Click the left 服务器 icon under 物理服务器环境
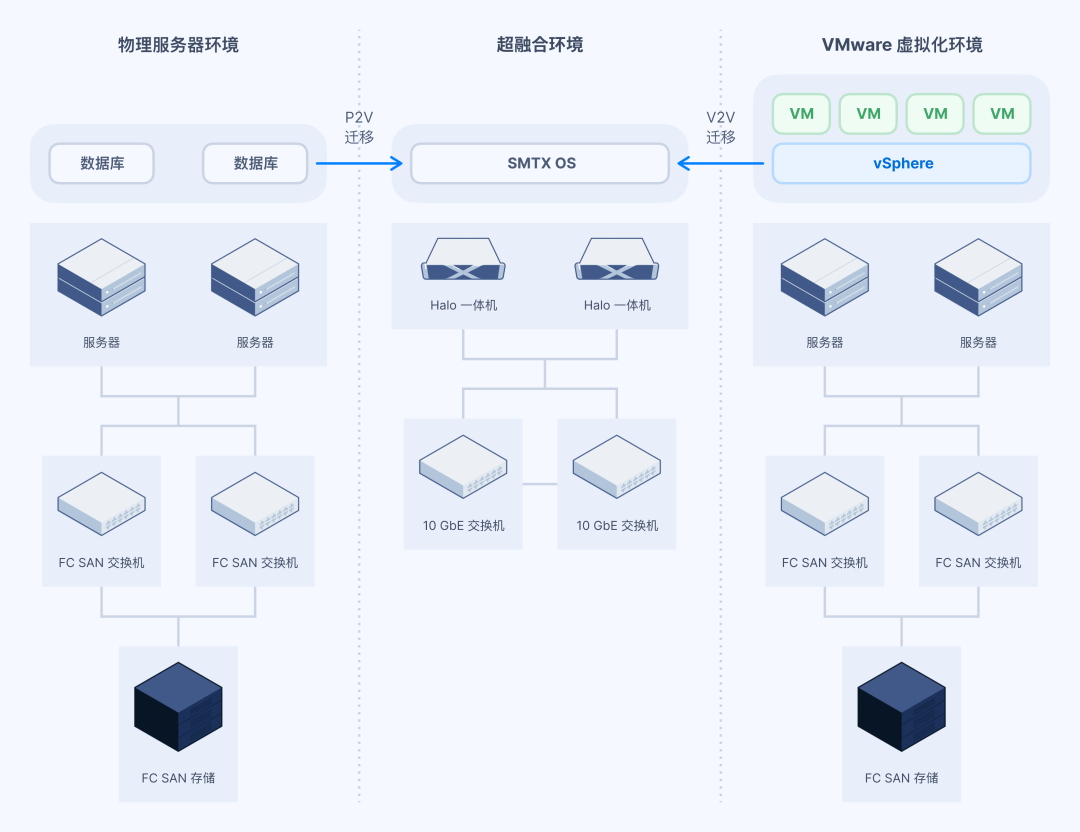This screenshot has height=832, width=1080. (101, 277)
